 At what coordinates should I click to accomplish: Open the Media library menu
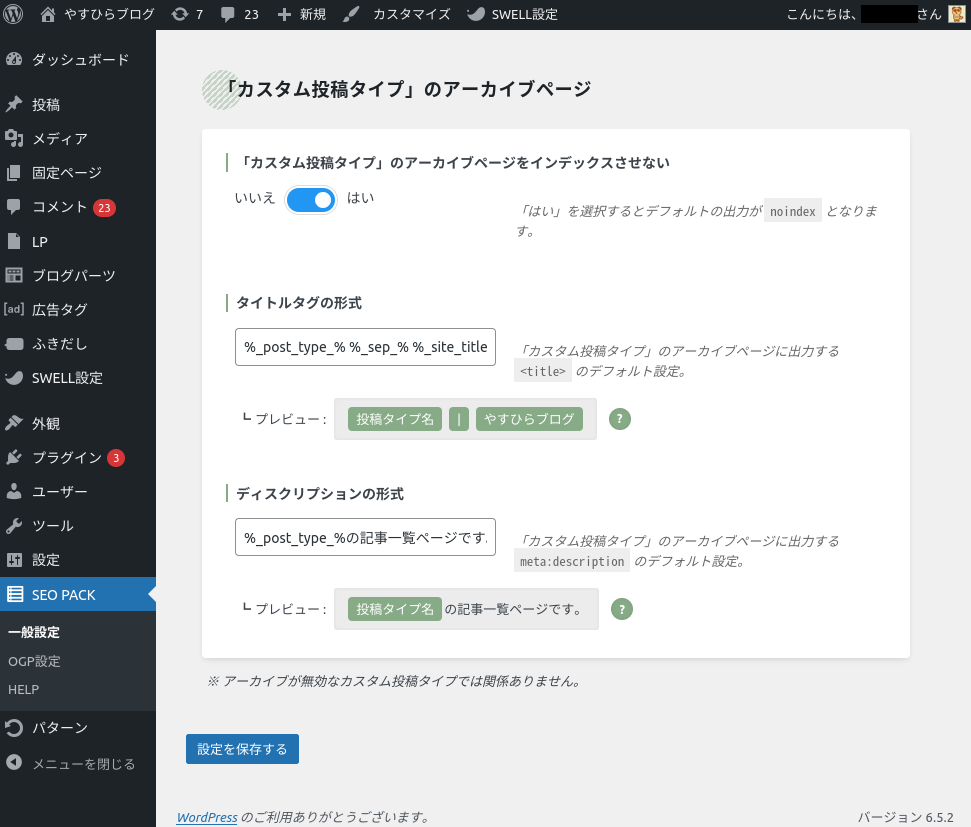(x=59, y=139)
